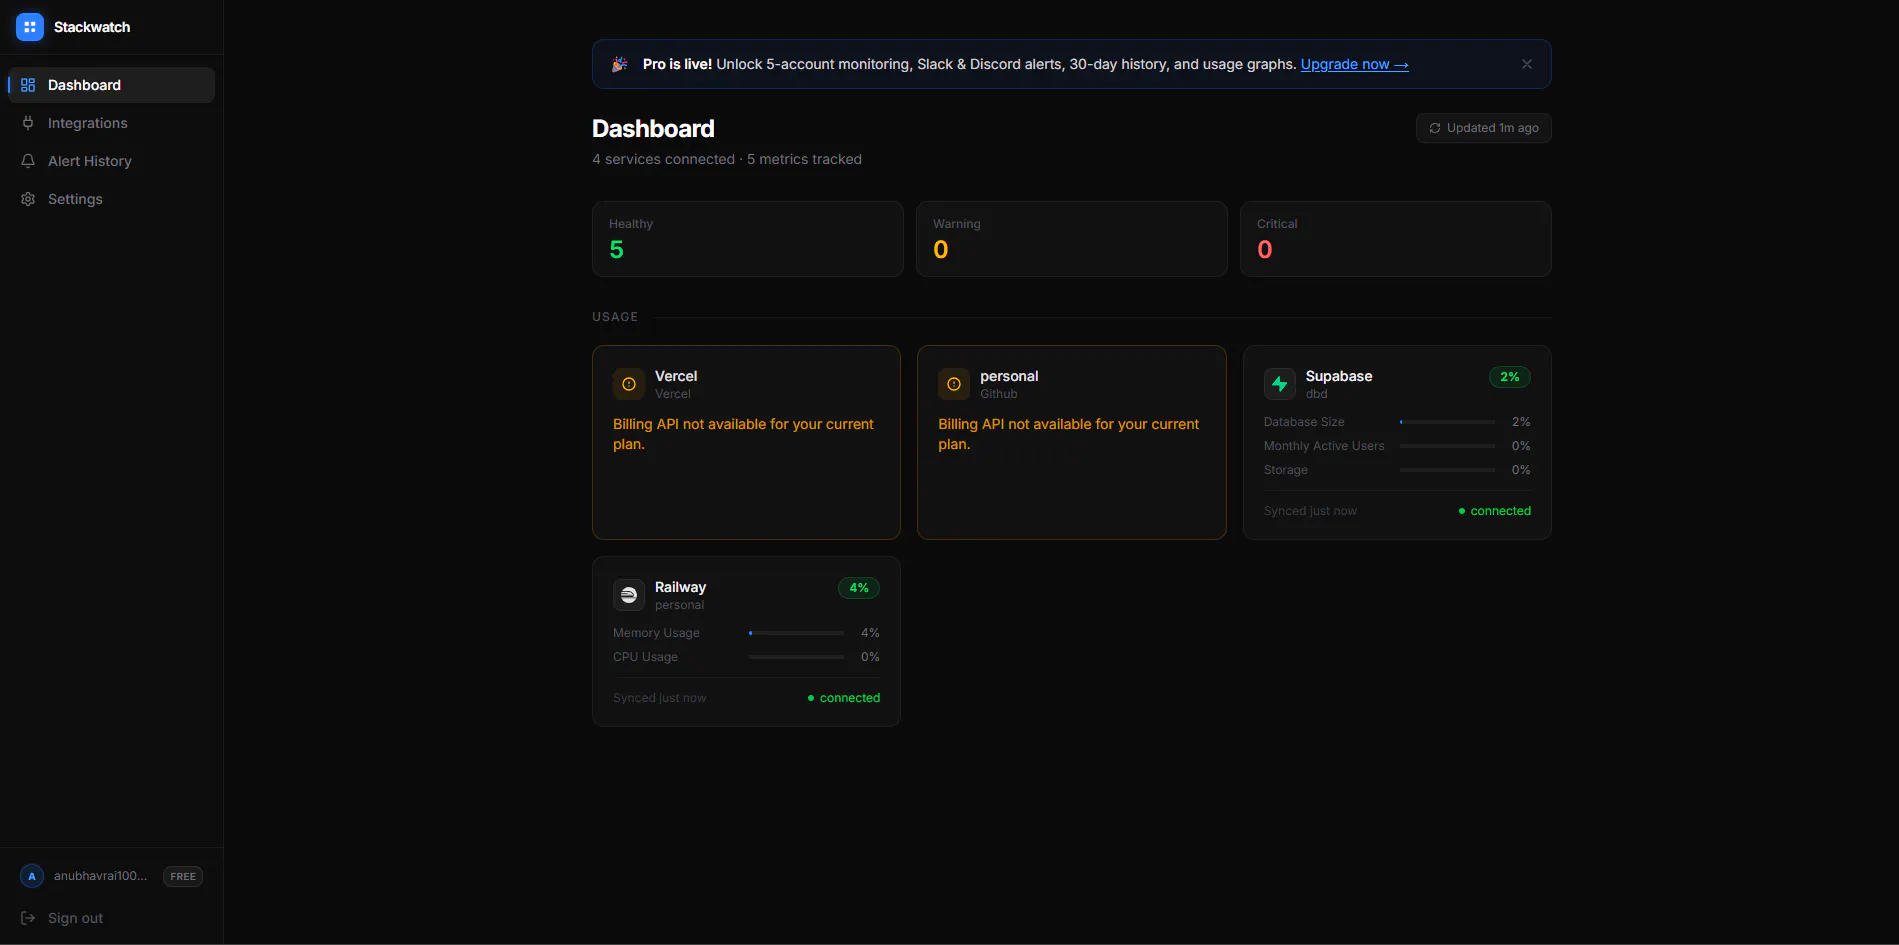1899x945 pixels.
Task: Follow the Upgrade now link
Action: click(x=1355, y=64)
